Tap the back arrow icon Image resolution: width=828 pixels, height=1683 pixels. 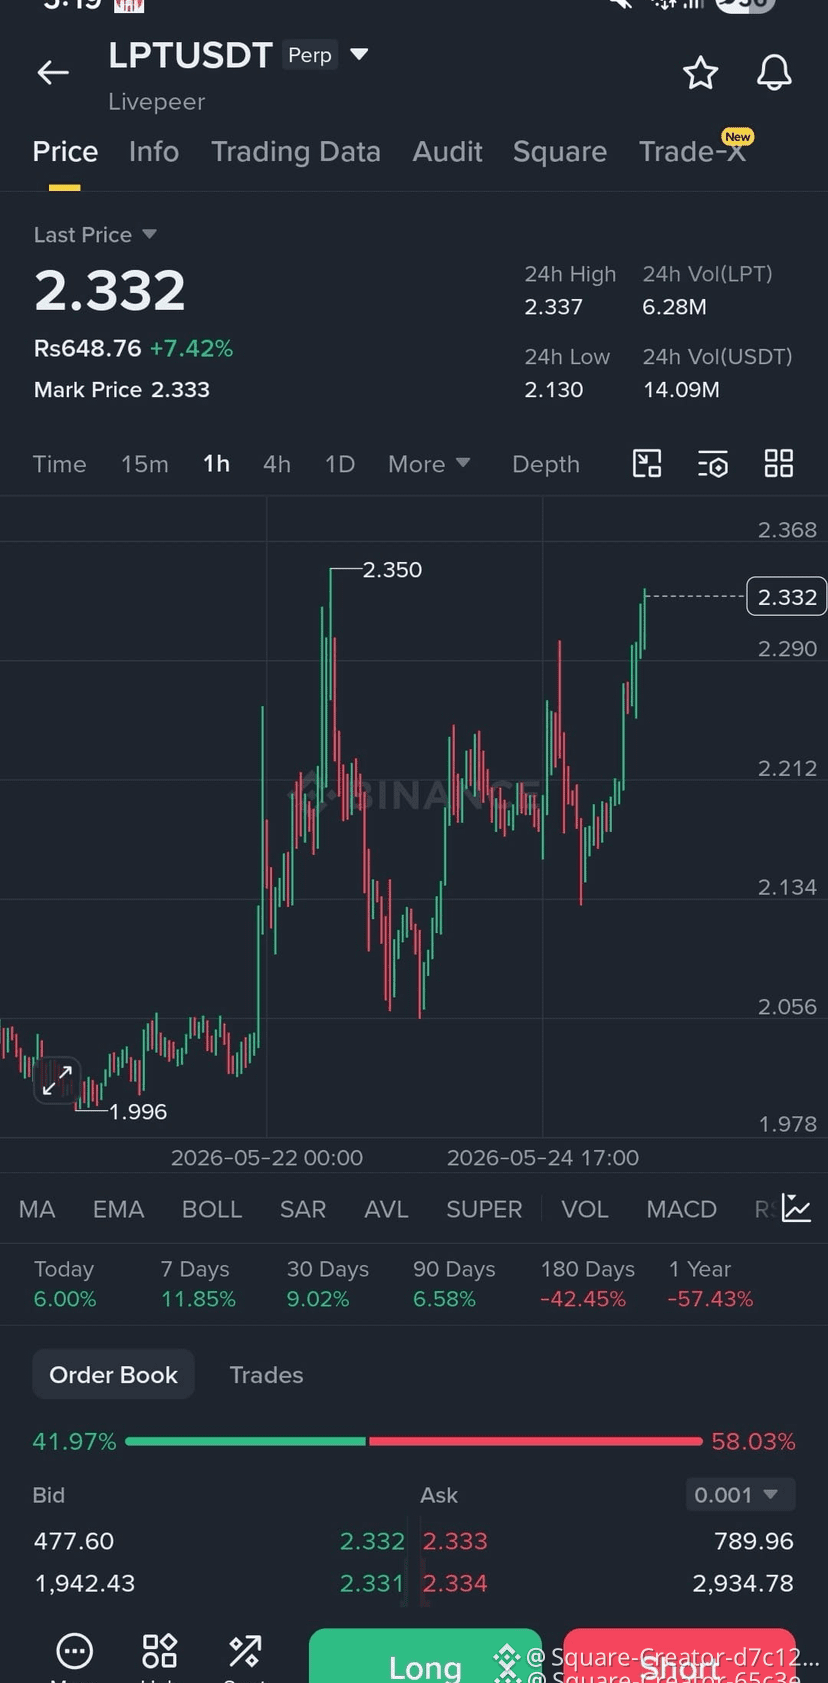[x=53, y=72]
